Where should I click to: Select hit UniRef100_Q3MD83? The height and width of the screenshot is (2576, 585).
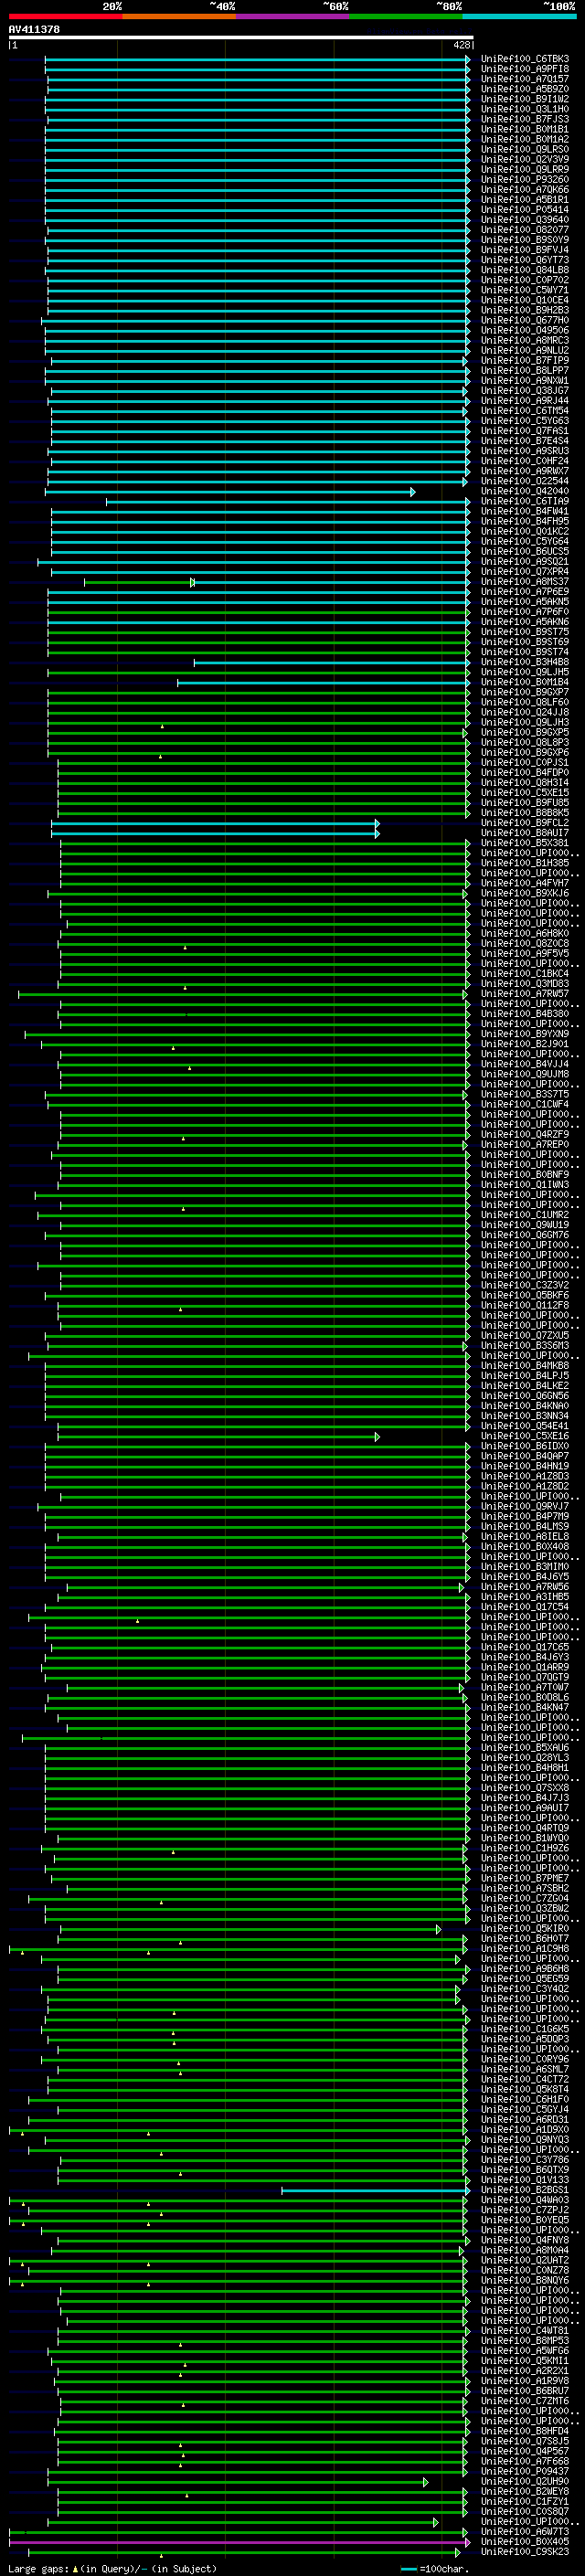point(525,984)
